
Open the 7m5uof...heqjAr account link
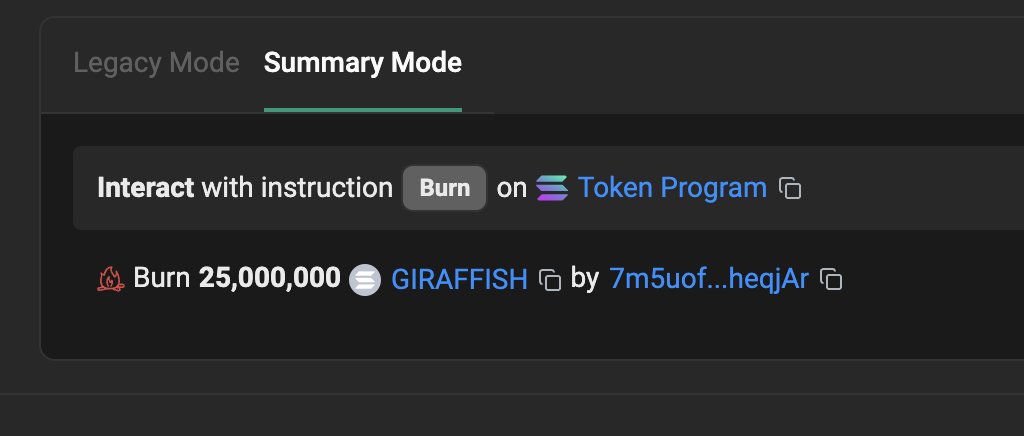coord(709,279)
